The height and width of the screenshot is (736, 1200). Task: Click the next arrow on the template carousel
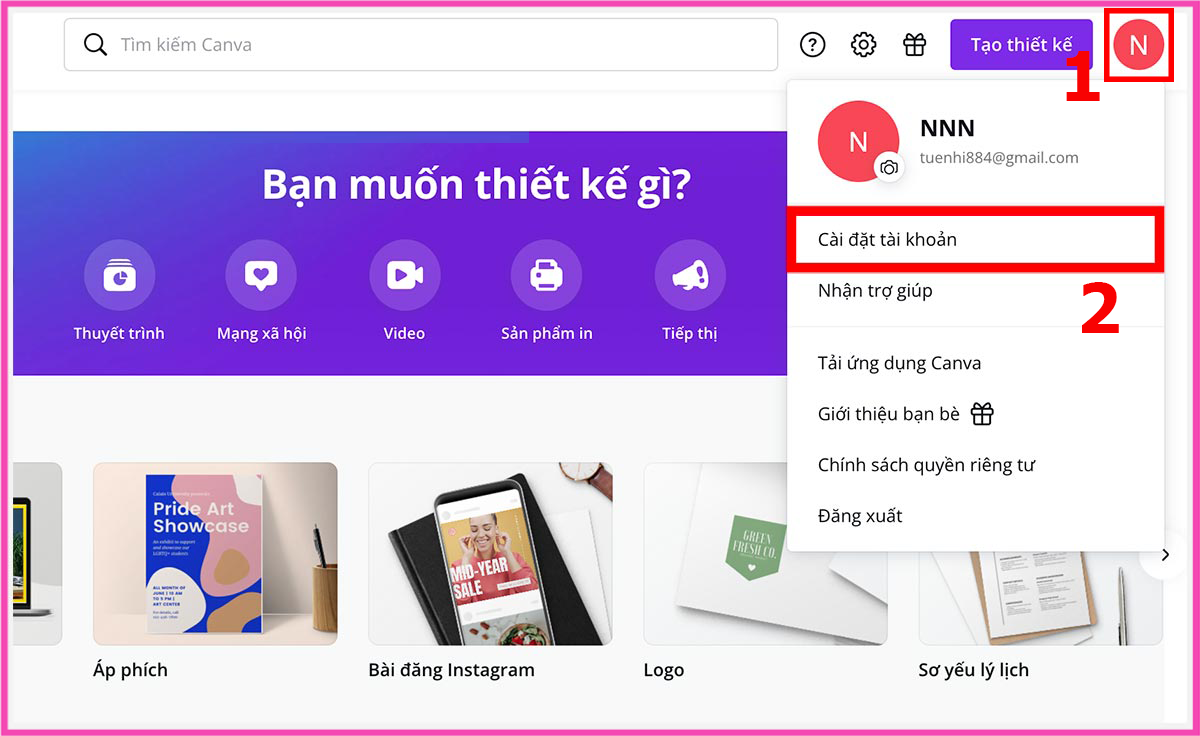tap(1164, 554)
